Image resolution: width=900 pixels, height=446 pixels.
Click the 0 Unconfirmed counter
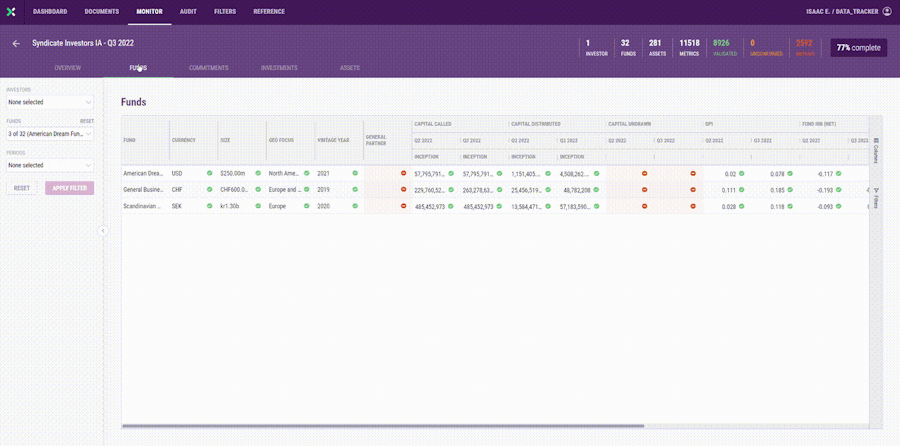766,48
